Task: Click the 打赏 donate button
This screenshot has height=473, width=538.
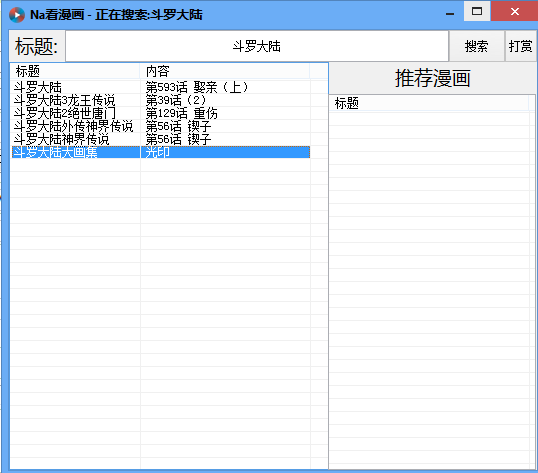Action: 521,46
